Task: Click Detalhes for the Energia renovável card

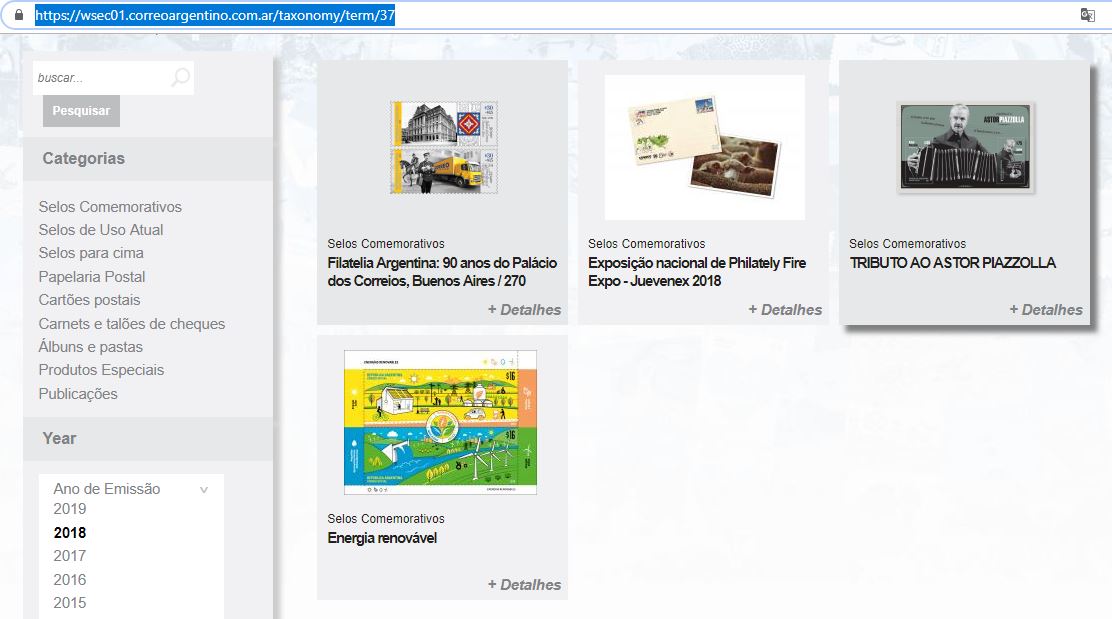Action: (x=524, y=585)
